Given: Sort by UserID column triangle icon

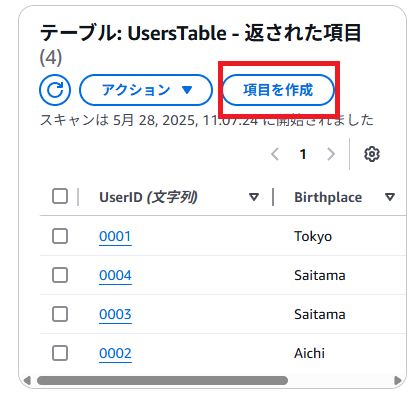Looking at the screenshot, I should tap(254, 197).
